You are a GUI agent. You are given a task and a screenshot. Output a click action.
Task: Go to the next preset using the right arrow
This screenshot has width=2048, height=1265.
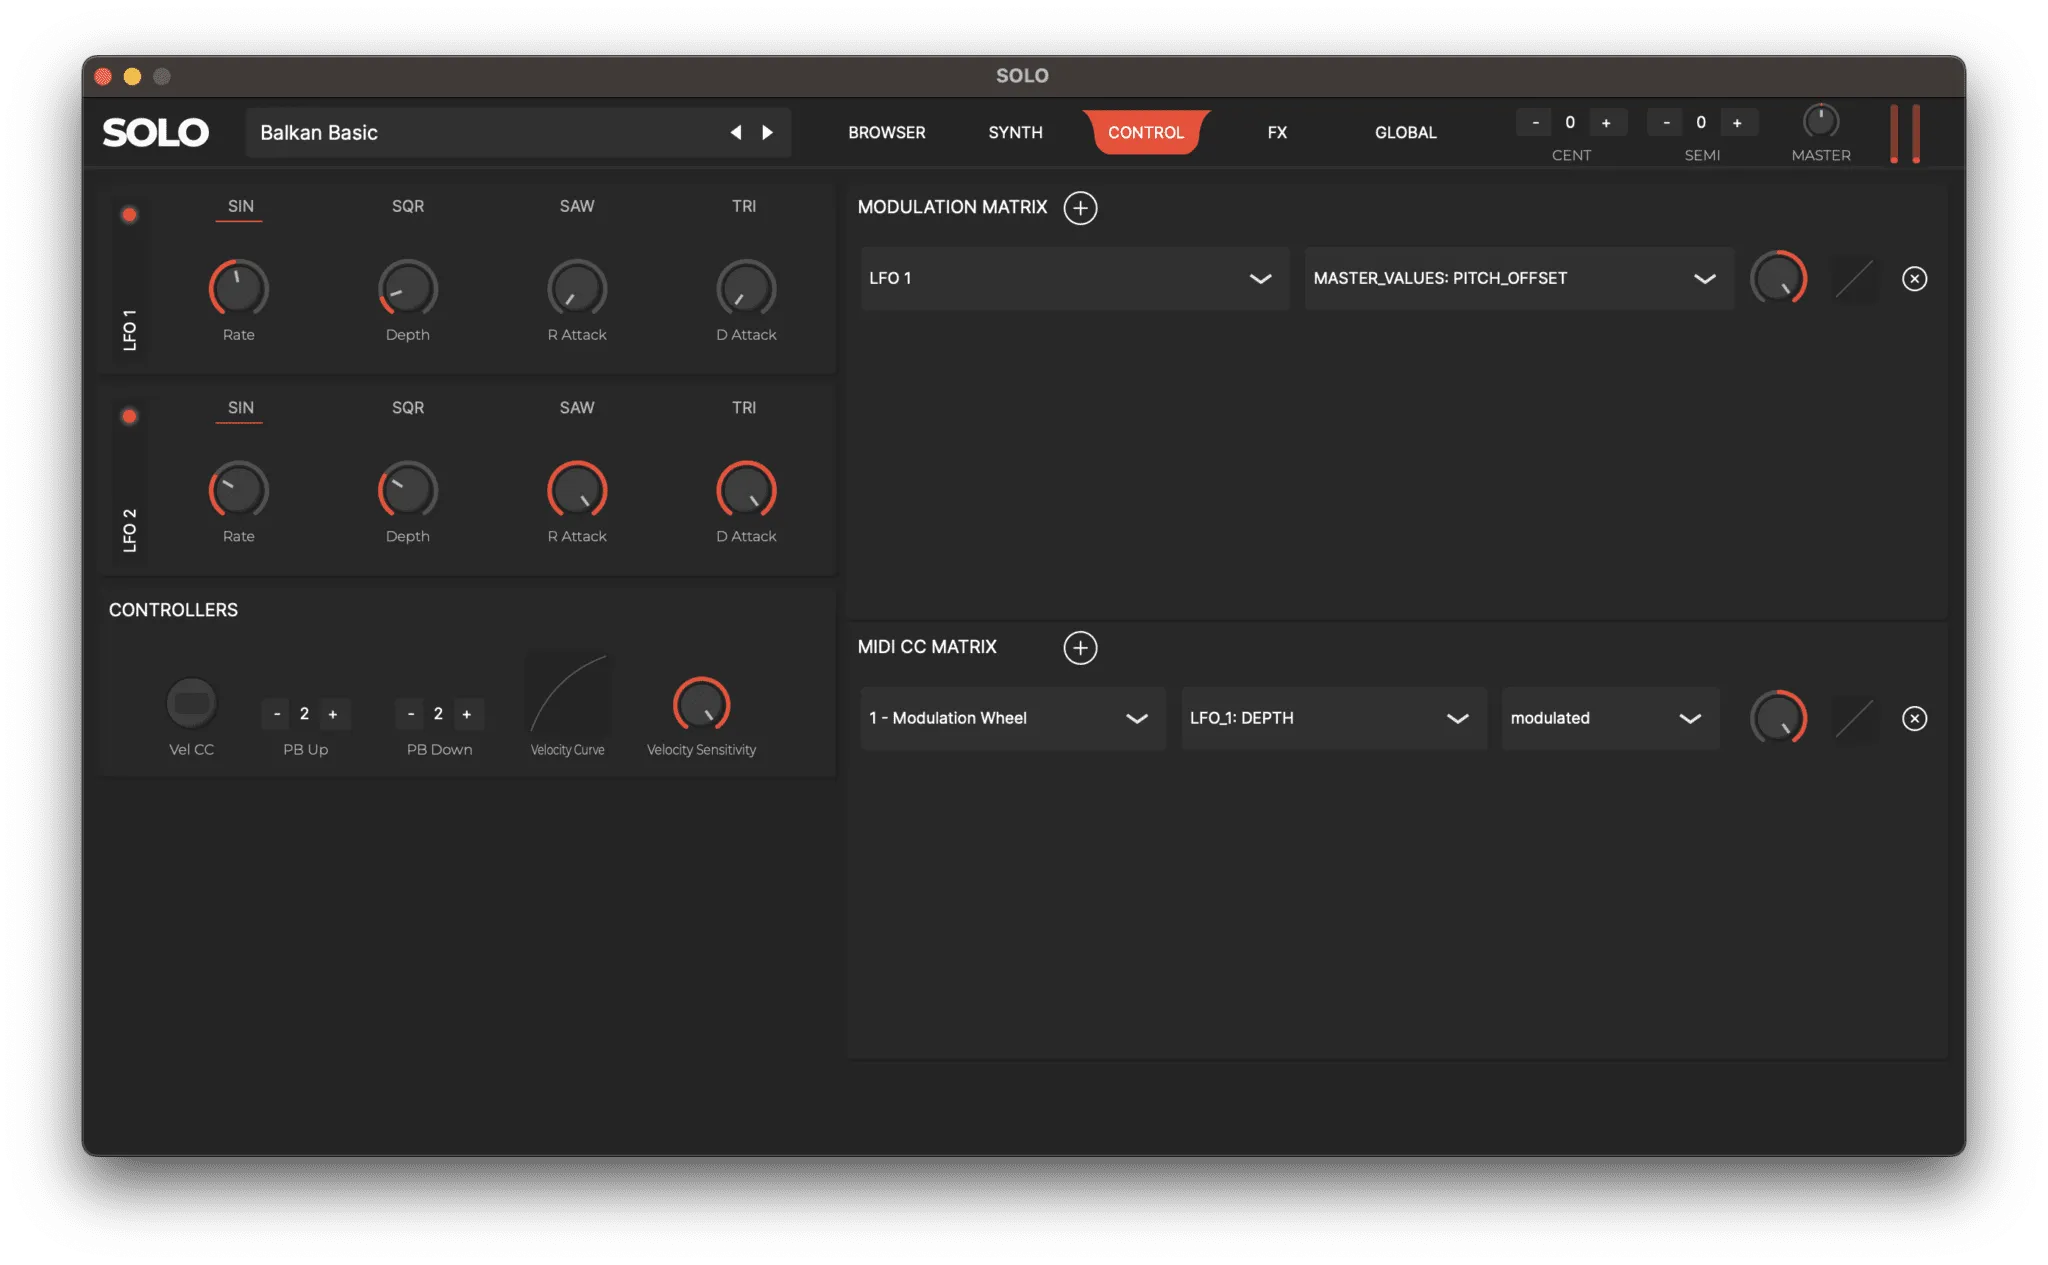tap(768, 133)
